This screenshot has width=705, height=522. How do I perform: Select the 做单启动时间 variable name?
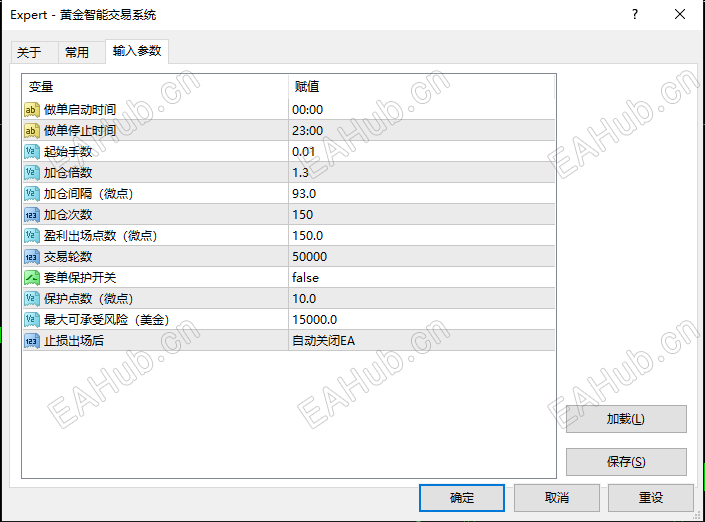click(80, 110)
